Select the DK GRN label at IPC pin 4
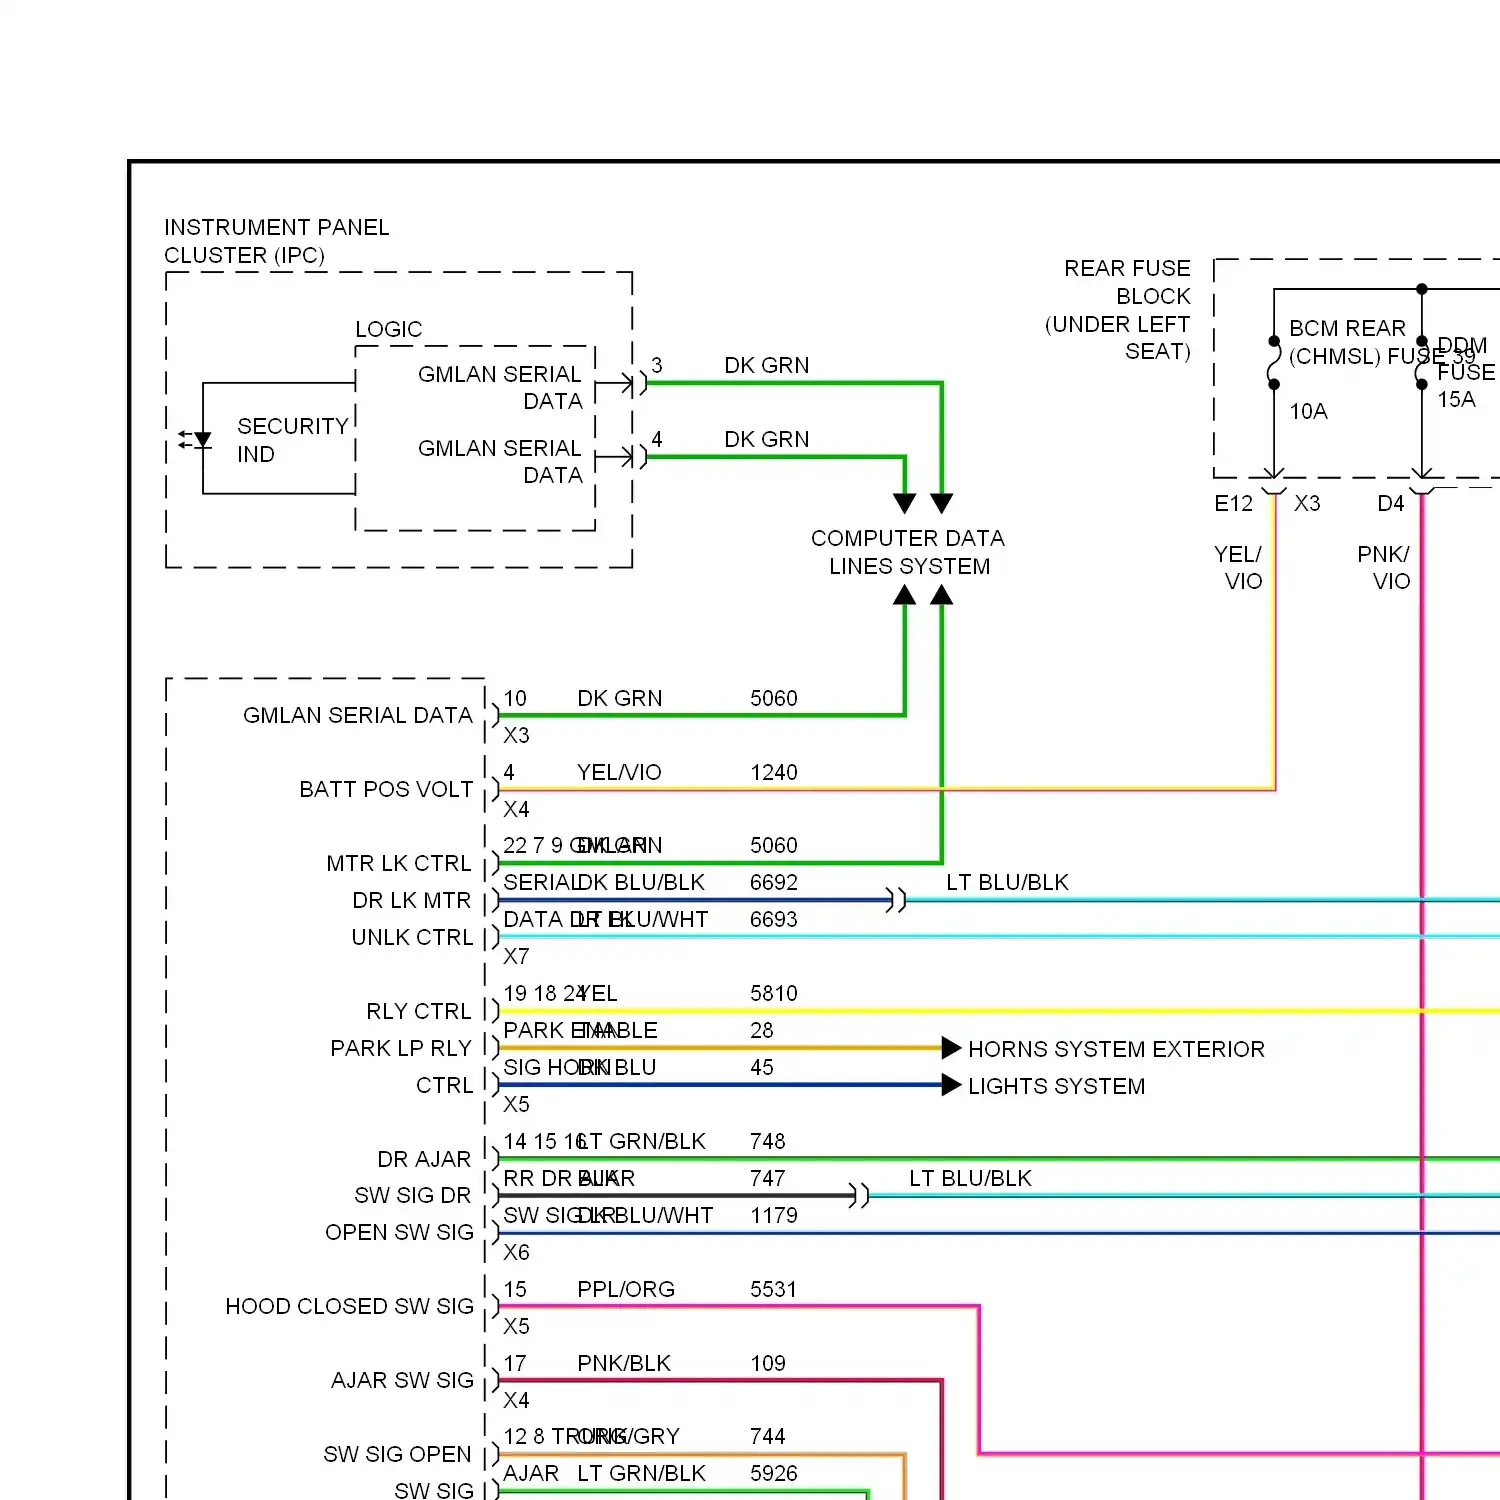This screenshot has height=1500, width=1500. click(767, 439)
